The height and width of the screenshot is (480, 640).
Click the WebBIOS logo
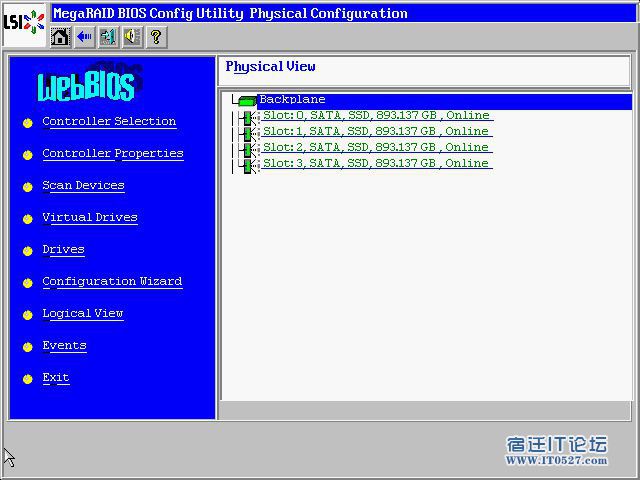click(x=90, y=82)
